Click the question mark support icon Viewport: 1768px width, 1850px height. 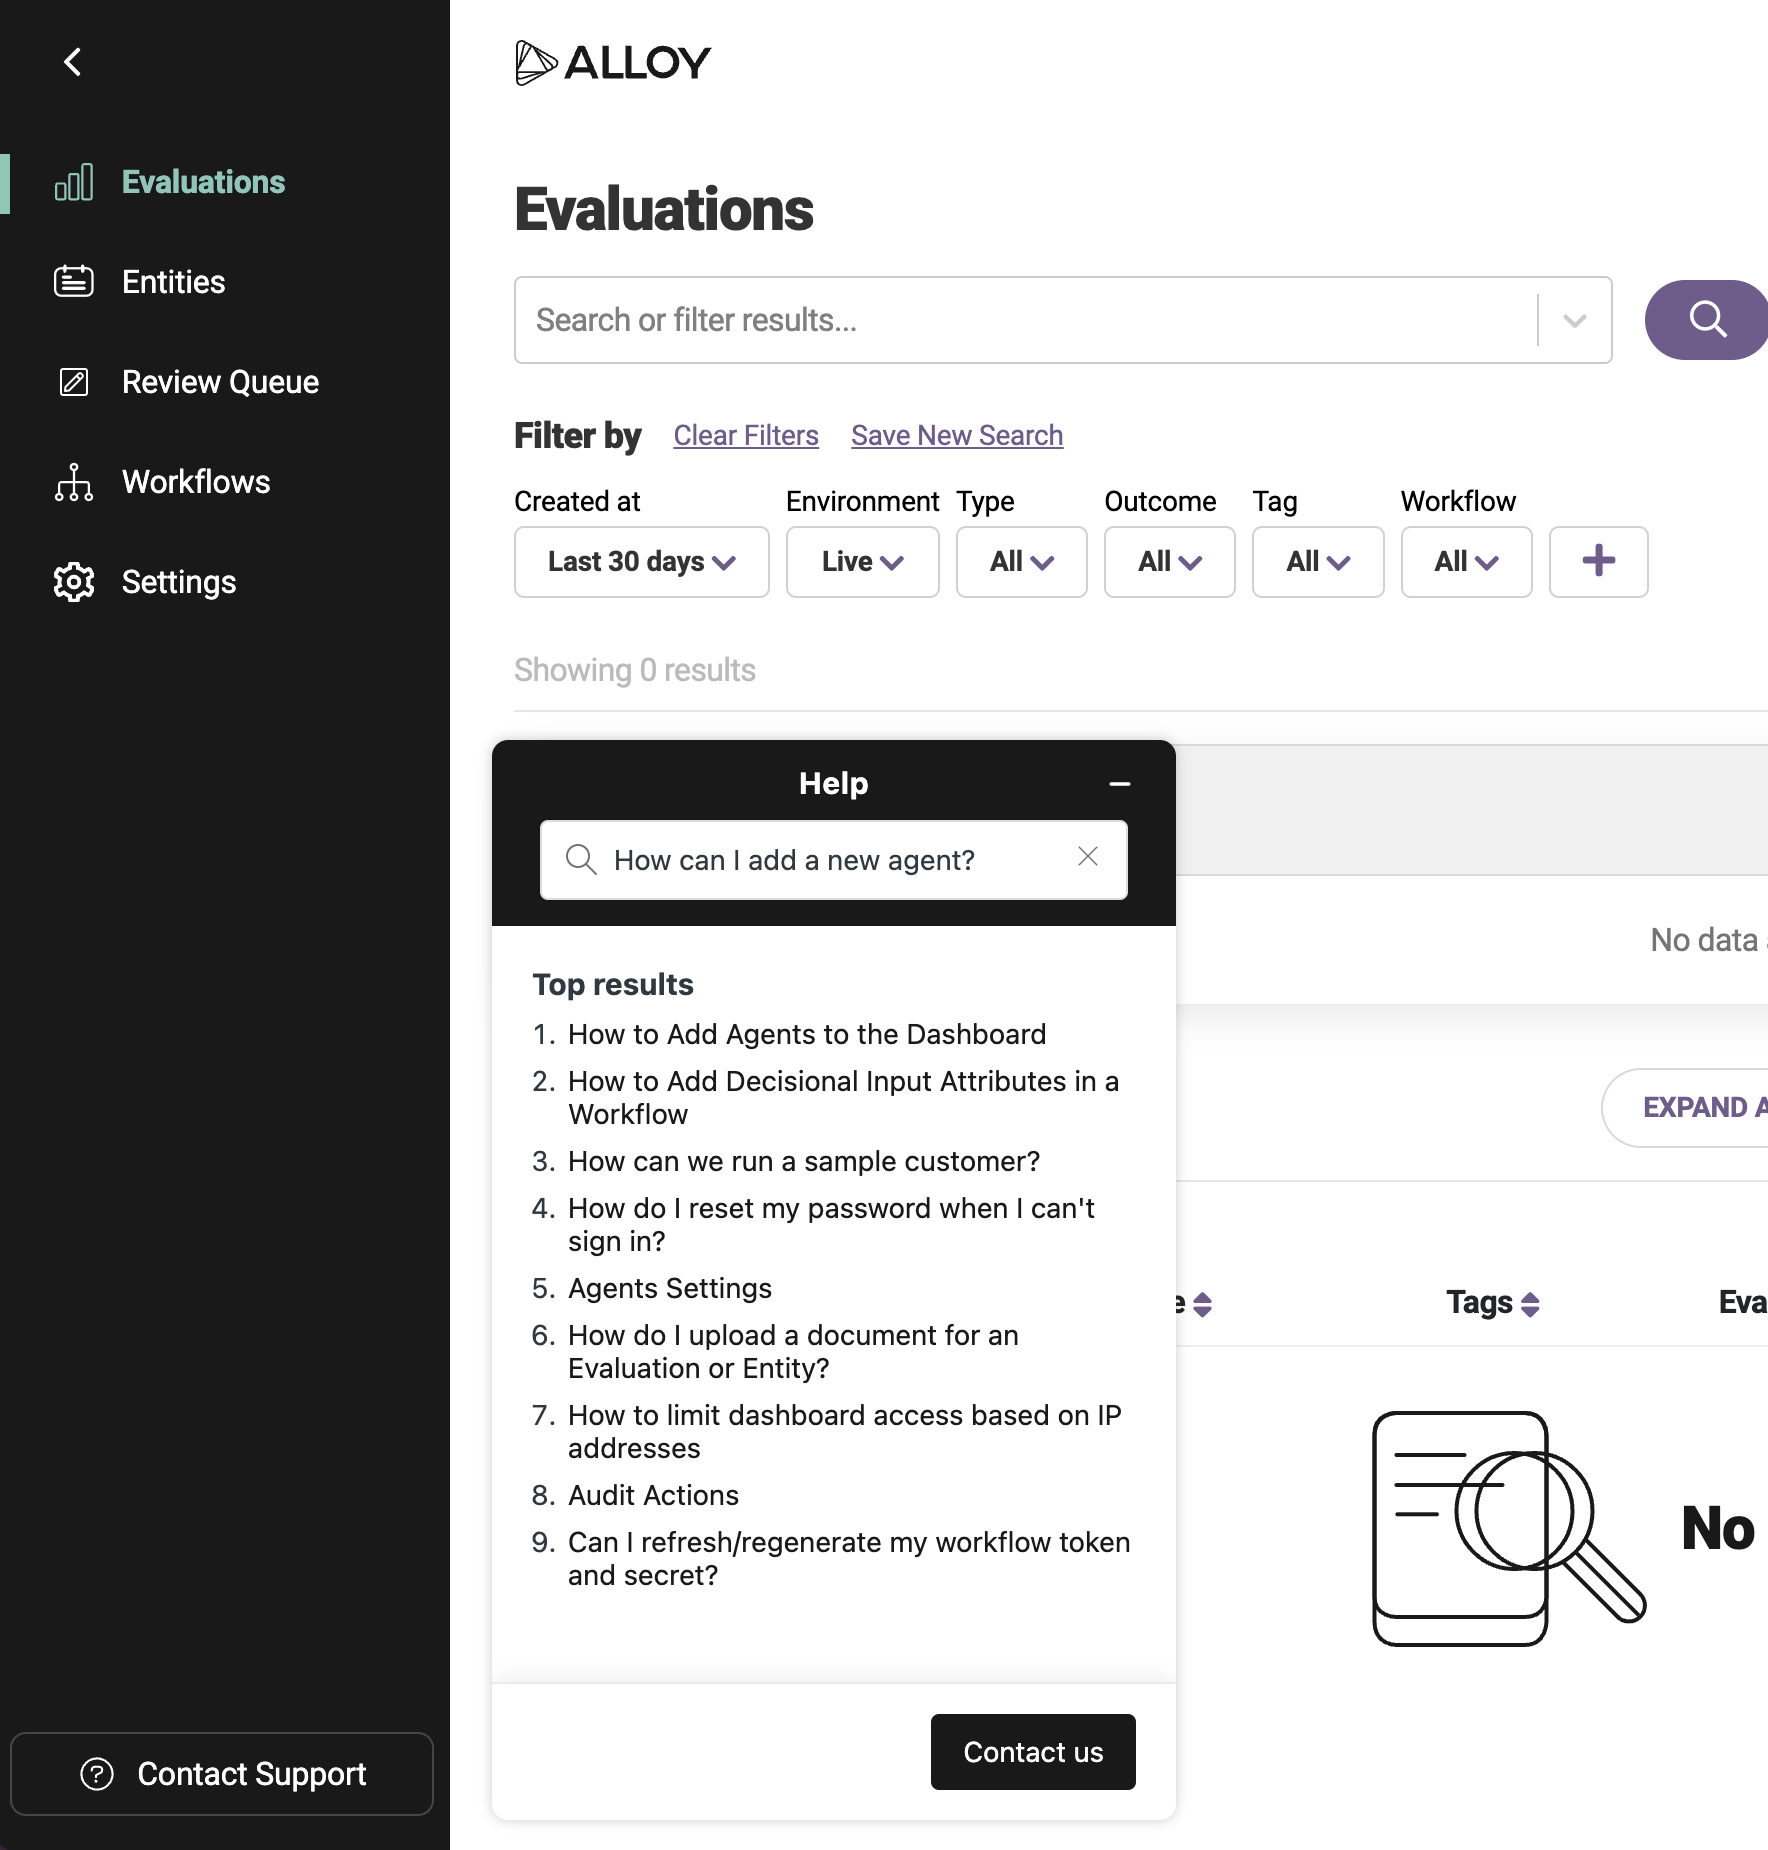(x=97, y=1774)
